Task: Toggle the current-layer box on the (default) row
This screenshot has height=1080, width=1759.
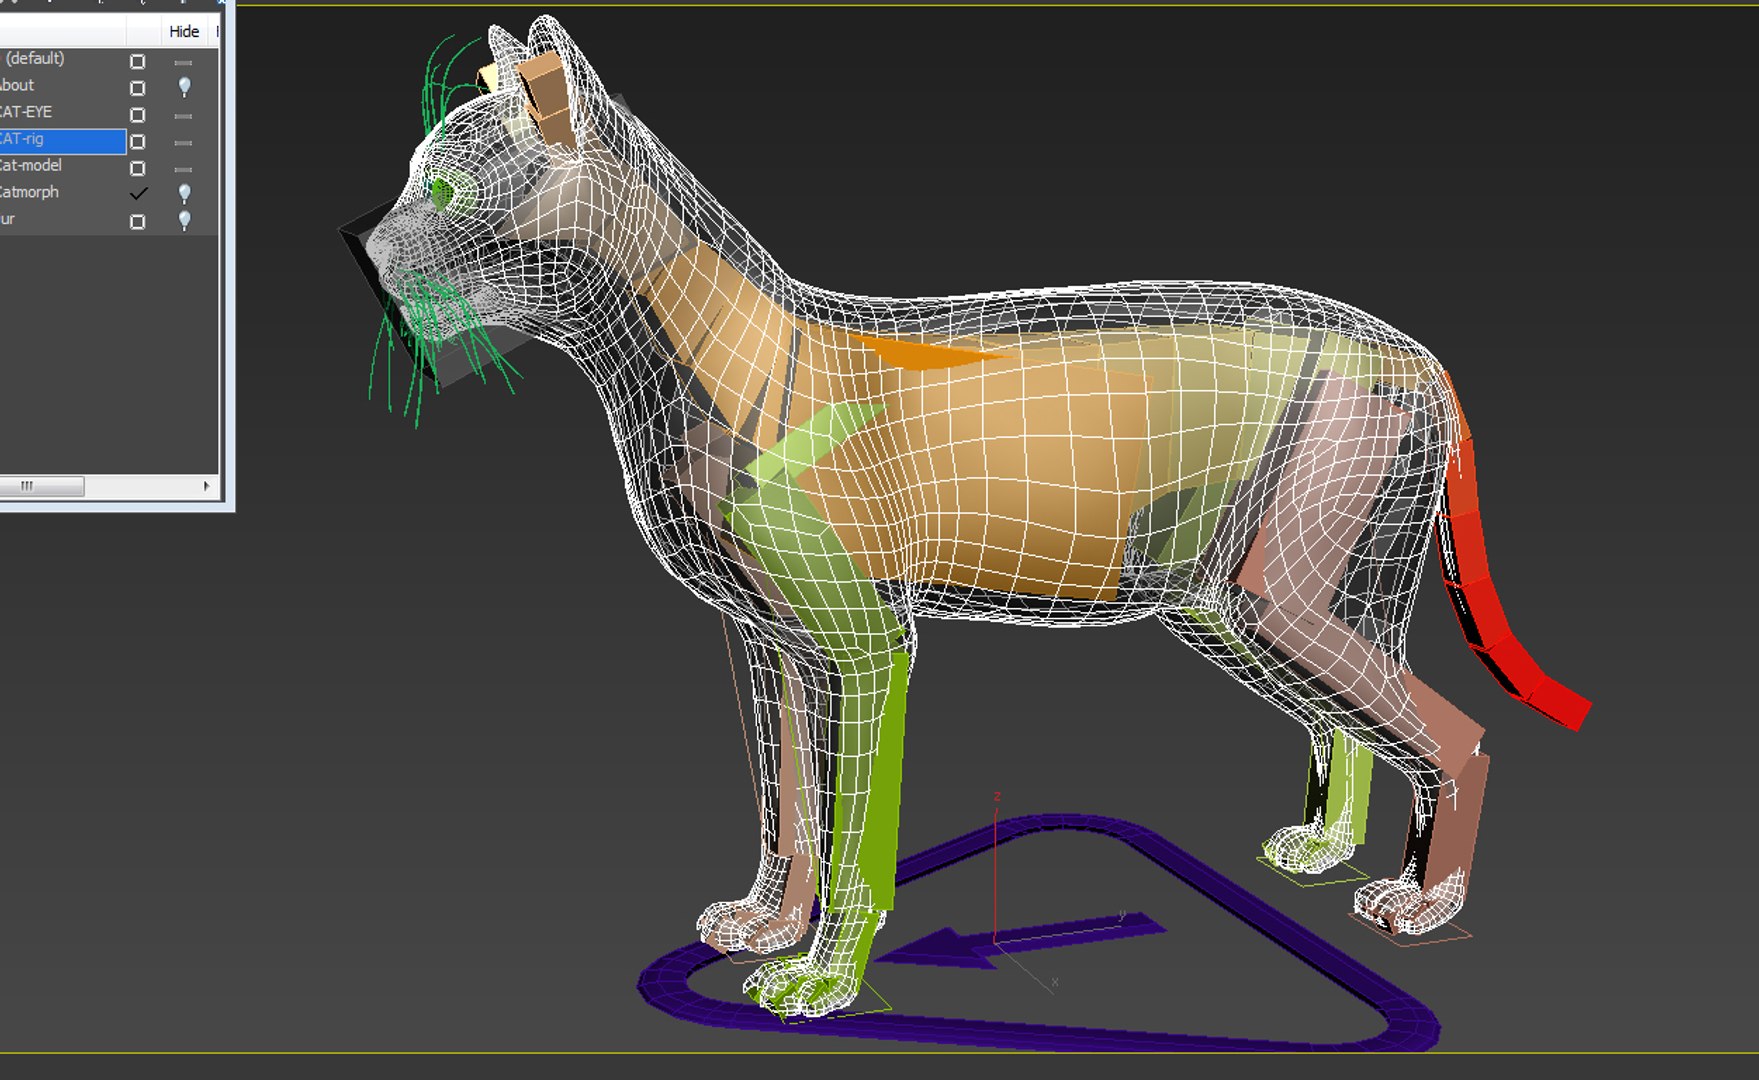Action: pos(138,61)
